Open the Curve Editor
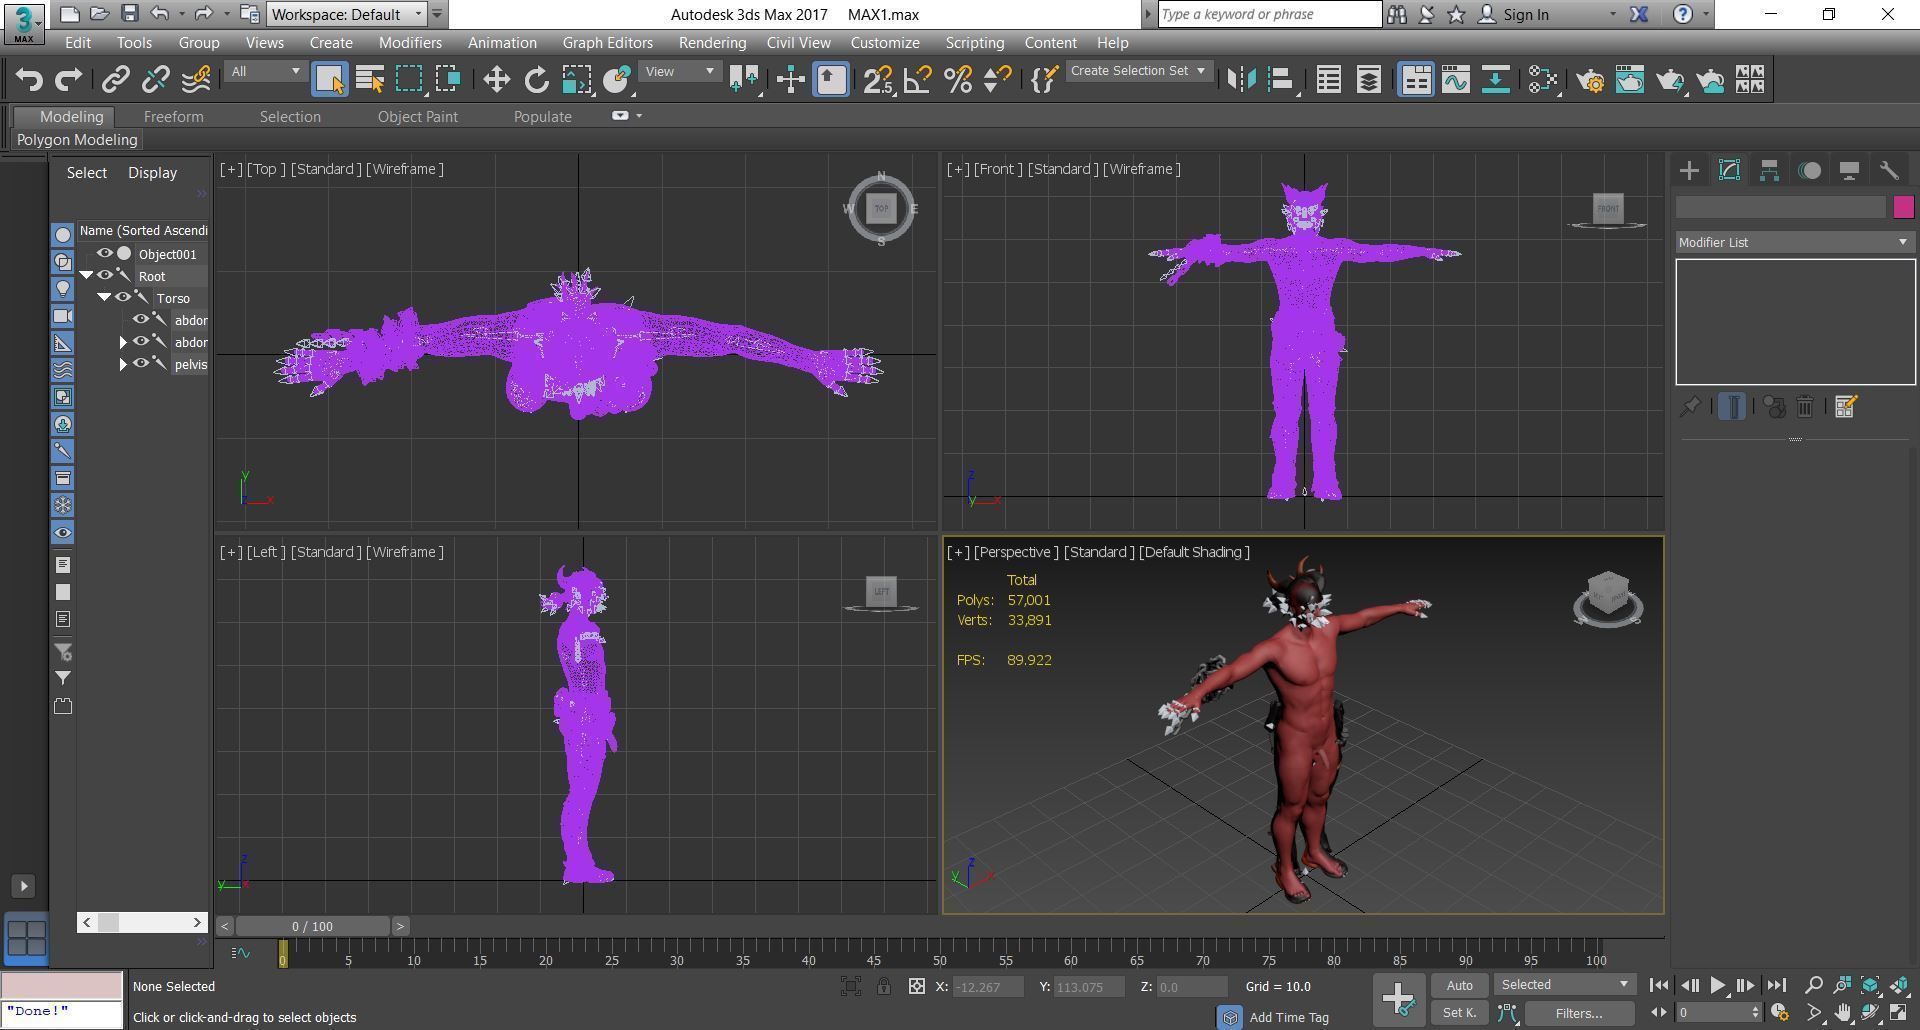 tap(1456, 80)
